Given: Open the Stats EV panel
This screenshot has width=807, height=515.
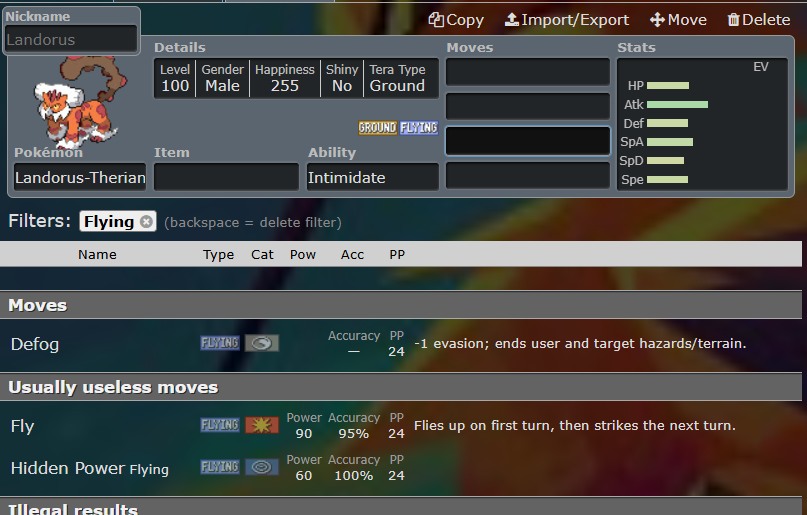Looking at the screenshot, I should 703,124.
